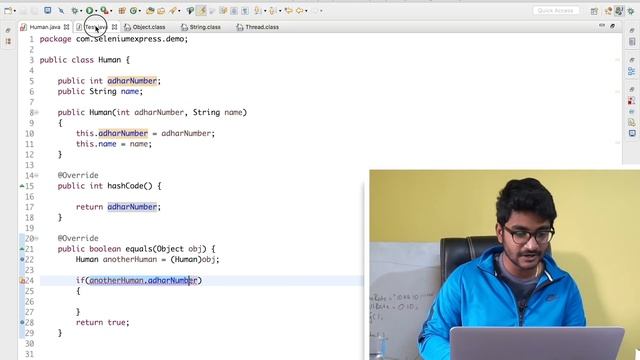The image size is (640, 360).
Task: Click 'package' keyword on line 1
Action: click(56, 39)
